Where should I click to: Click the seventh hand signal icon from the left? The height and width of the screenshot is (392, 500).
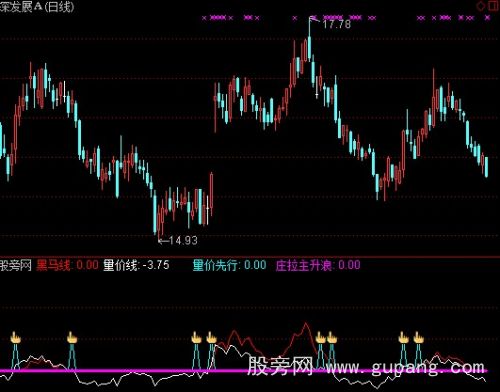coord(403,338)
